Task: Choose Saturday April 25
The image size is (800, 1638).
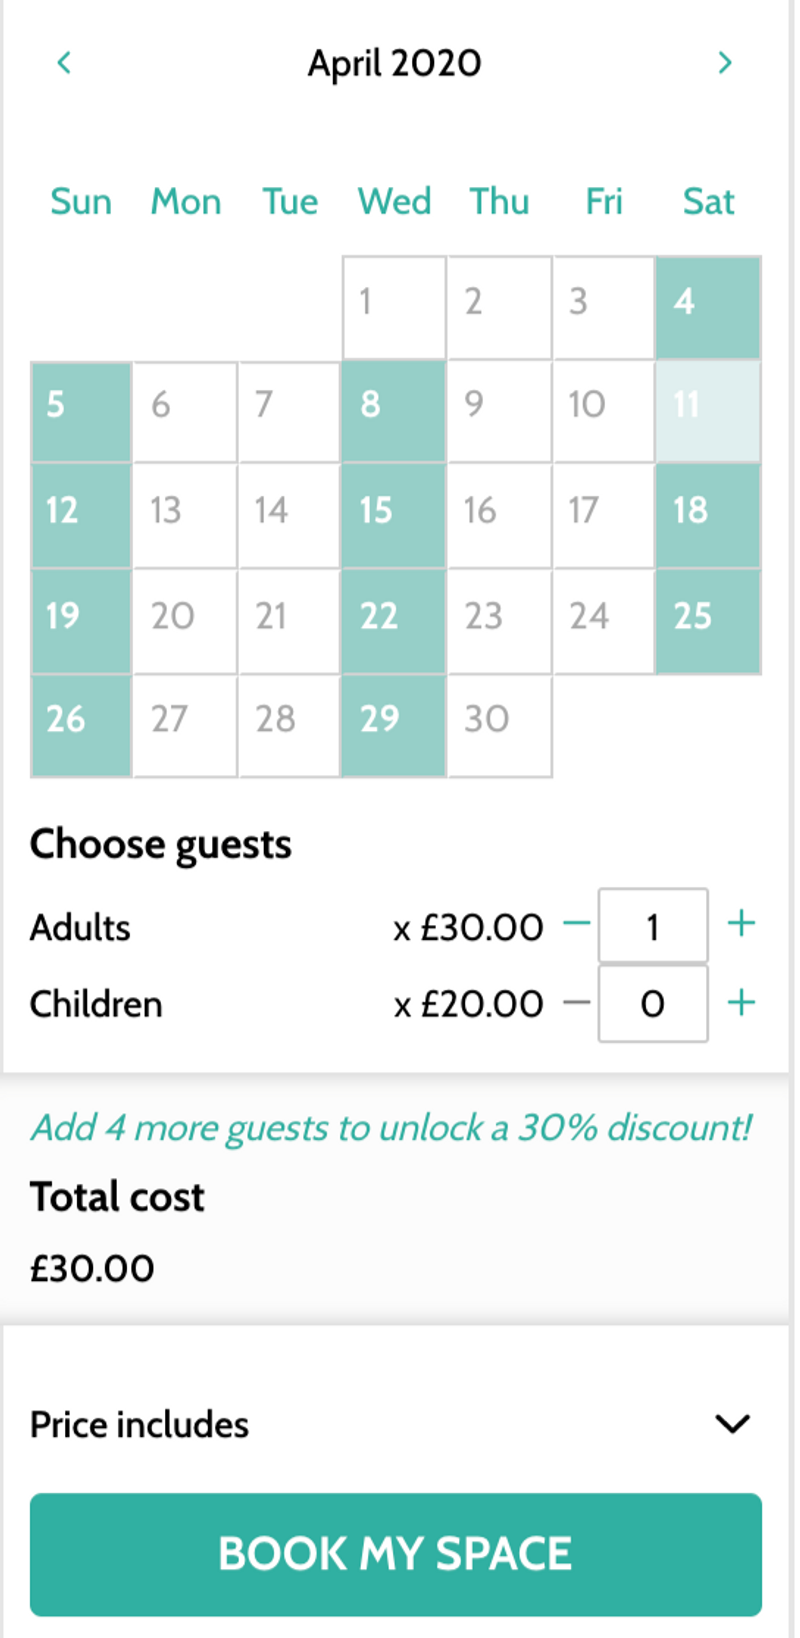Action: [x=708, y=621]
